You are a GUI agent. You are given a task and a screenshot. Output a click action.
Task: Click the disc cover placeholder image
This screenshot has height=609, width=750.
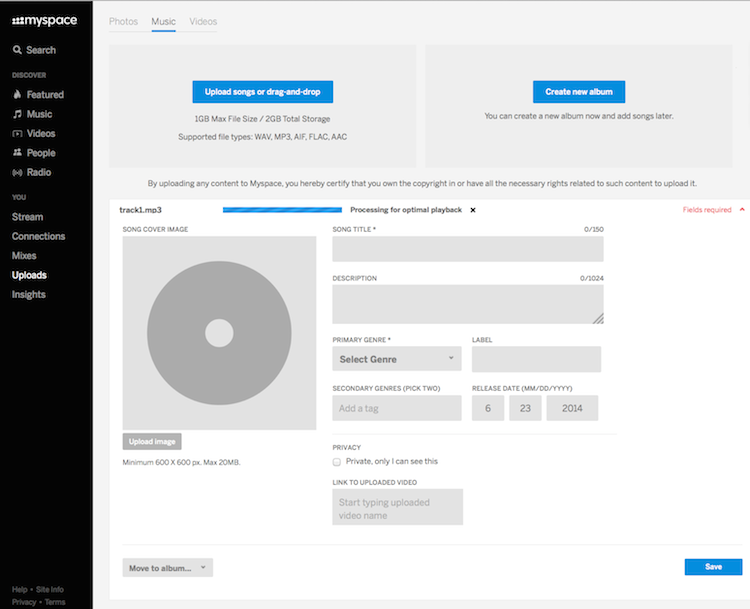tap(219, 333)
